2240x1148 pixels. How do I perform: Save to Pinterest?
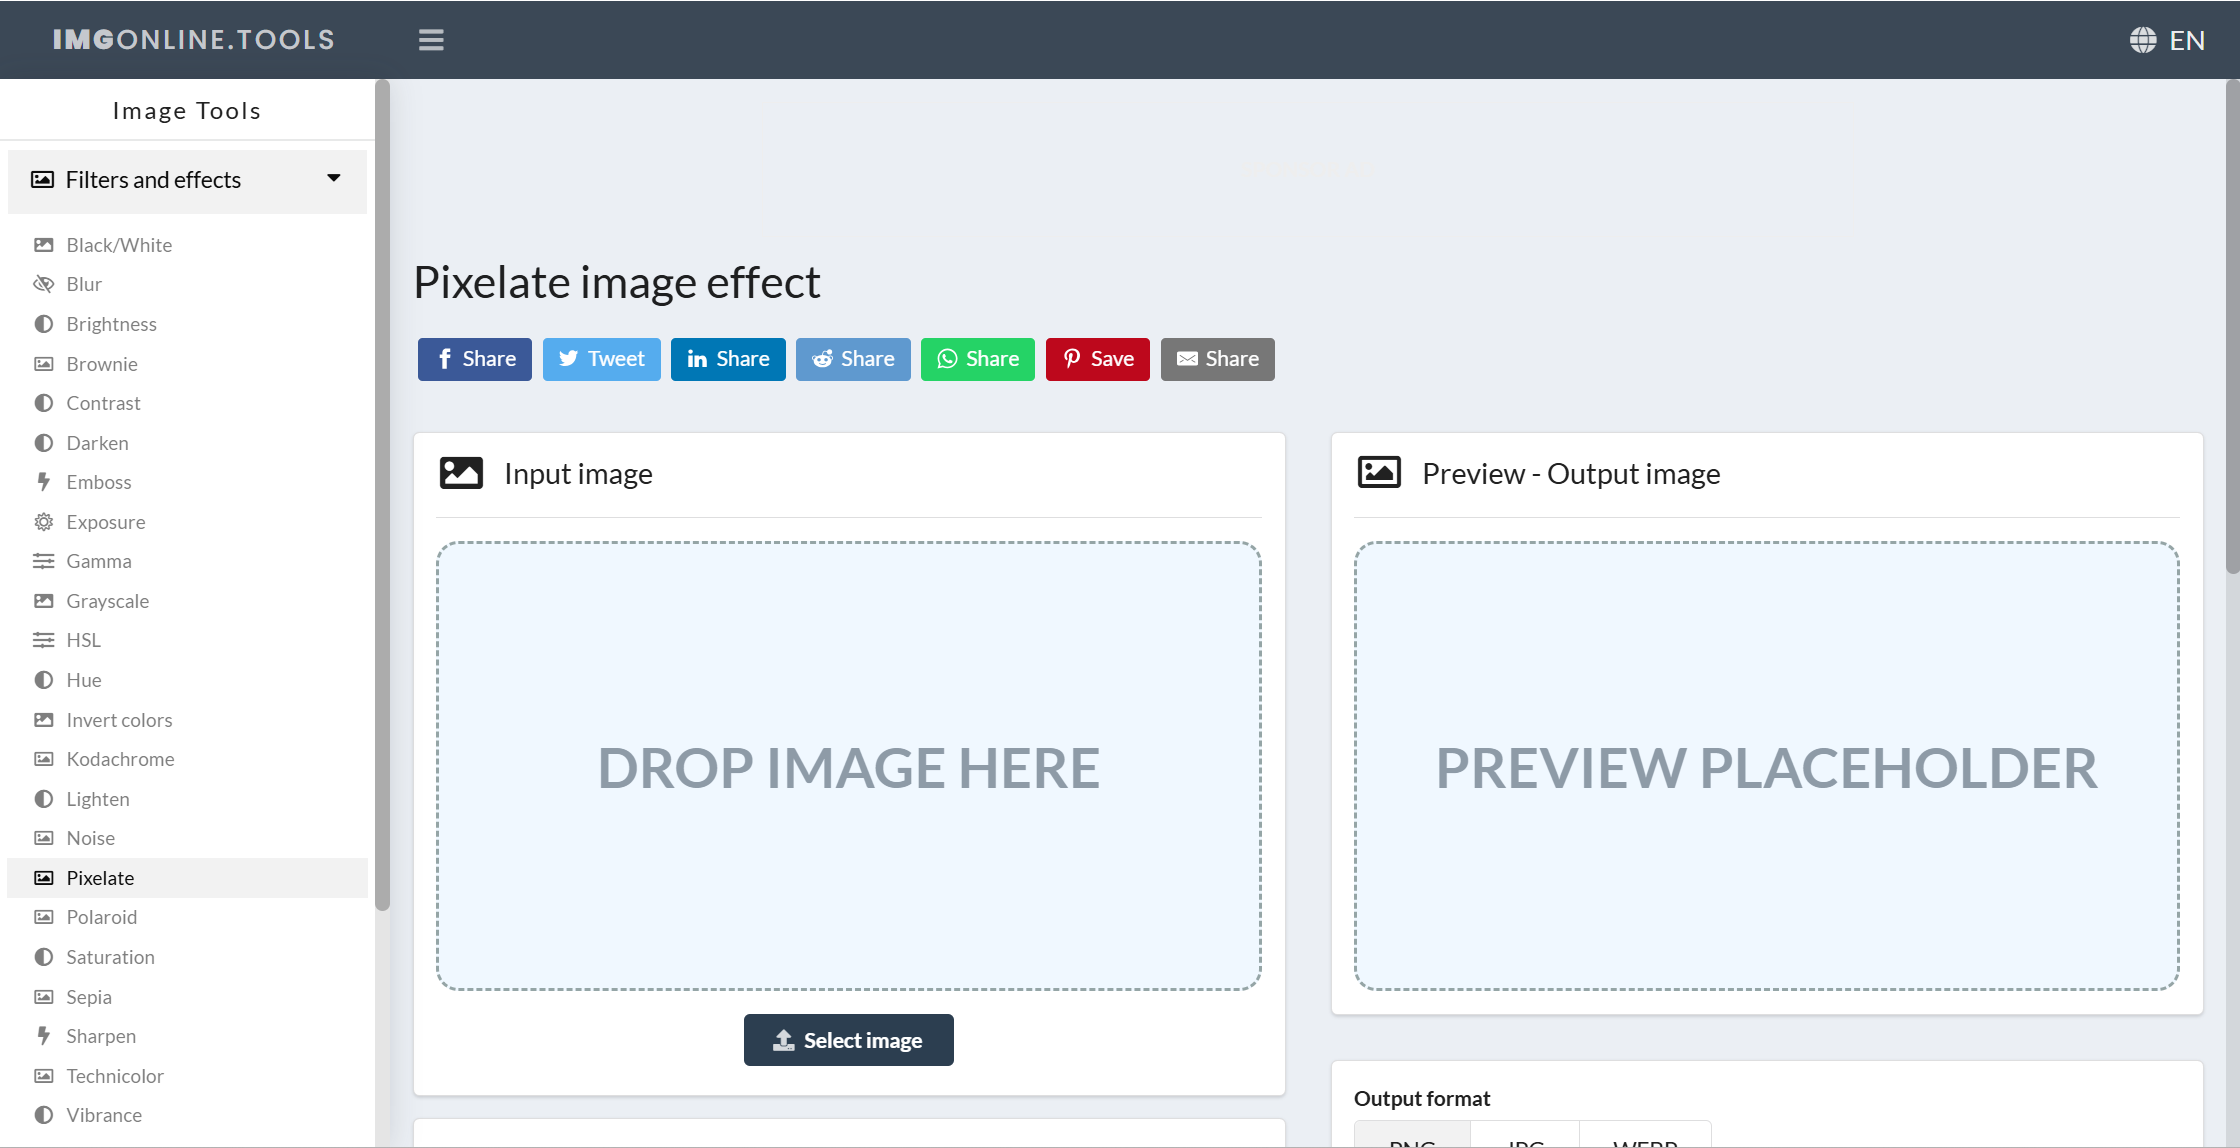(1097, 359)
